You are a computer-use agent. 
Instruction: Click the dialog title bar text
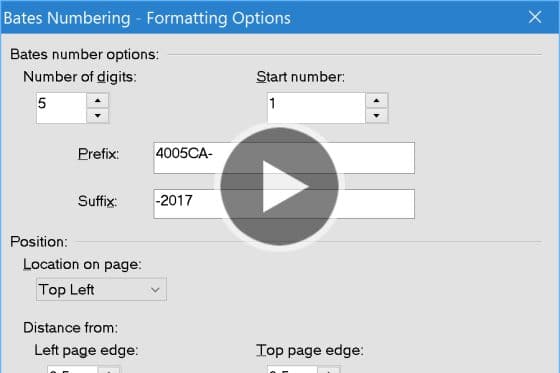coord(147,18)
